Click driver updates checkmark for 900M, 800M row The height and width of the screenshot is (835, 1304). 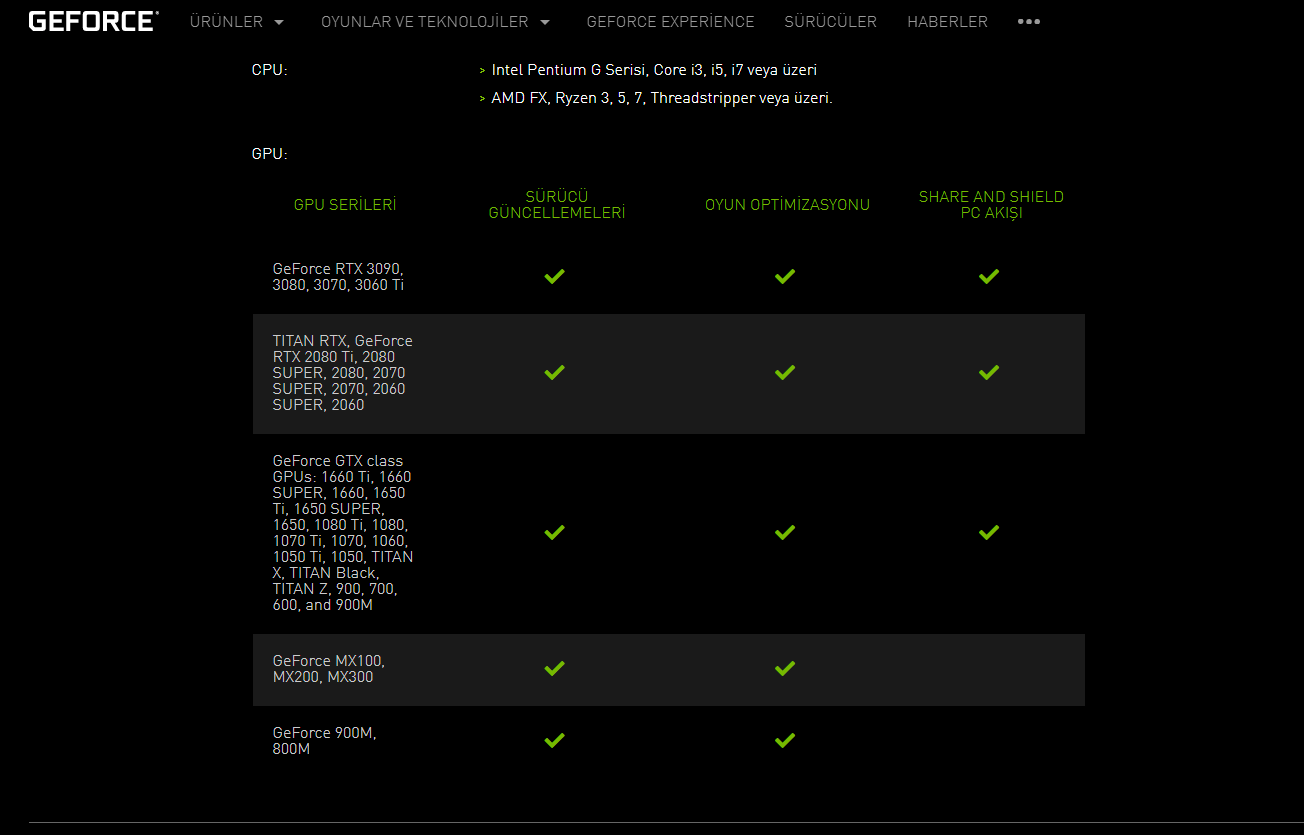click(x=554, y=740)
